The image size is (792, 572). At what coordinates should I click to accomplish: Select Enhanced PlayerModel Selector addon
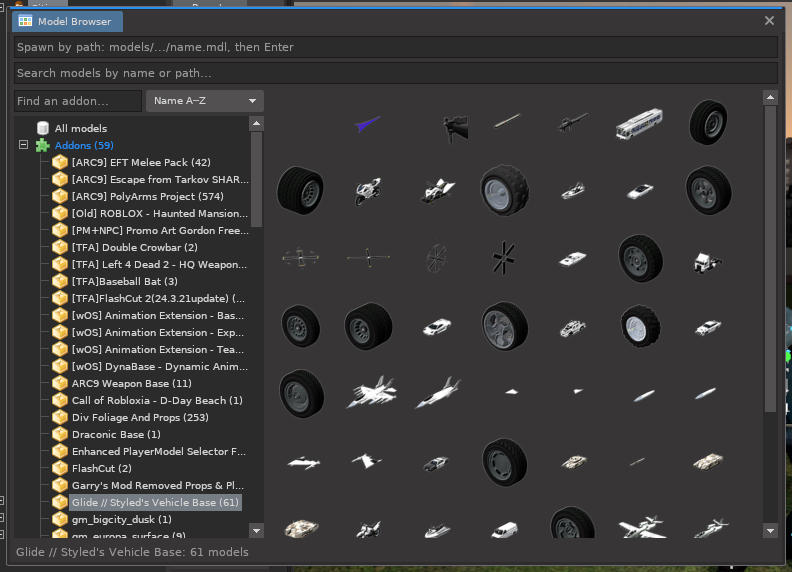[x=159, y=451]
